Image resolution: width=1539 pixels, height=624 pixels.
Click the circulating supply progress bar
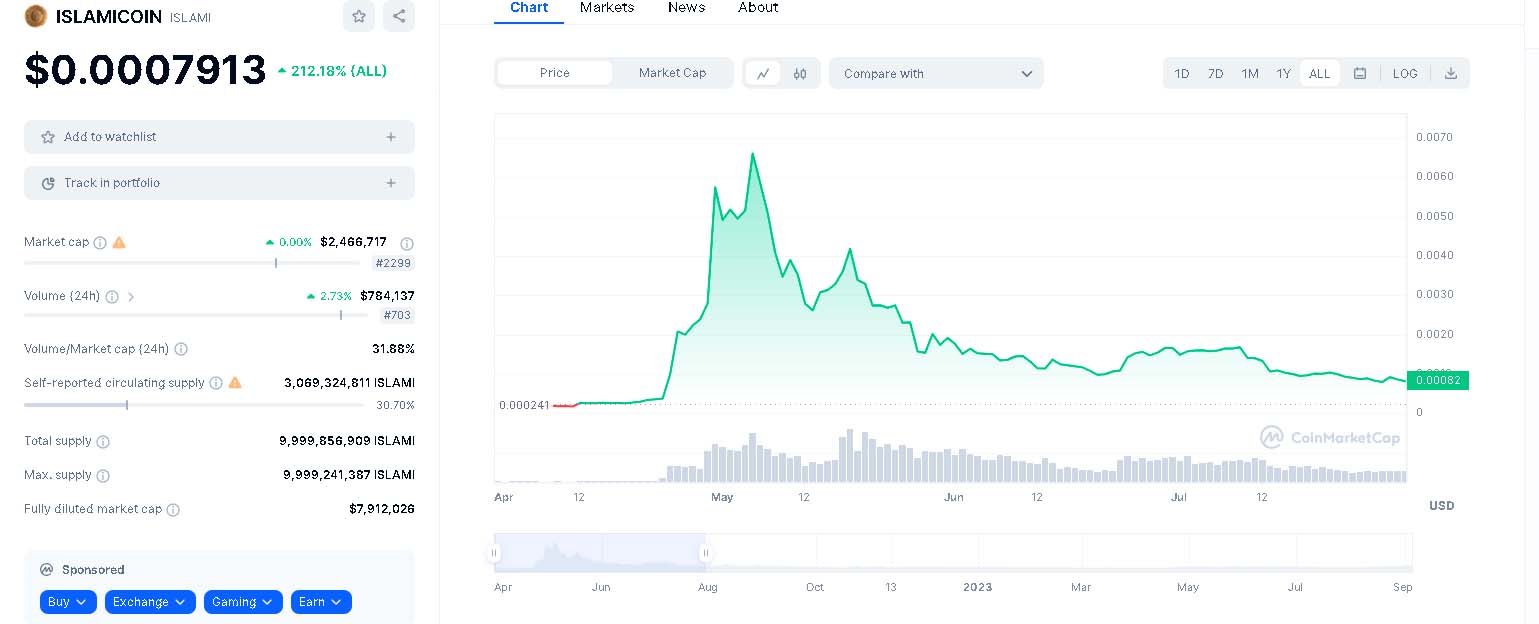pos(193,405)
